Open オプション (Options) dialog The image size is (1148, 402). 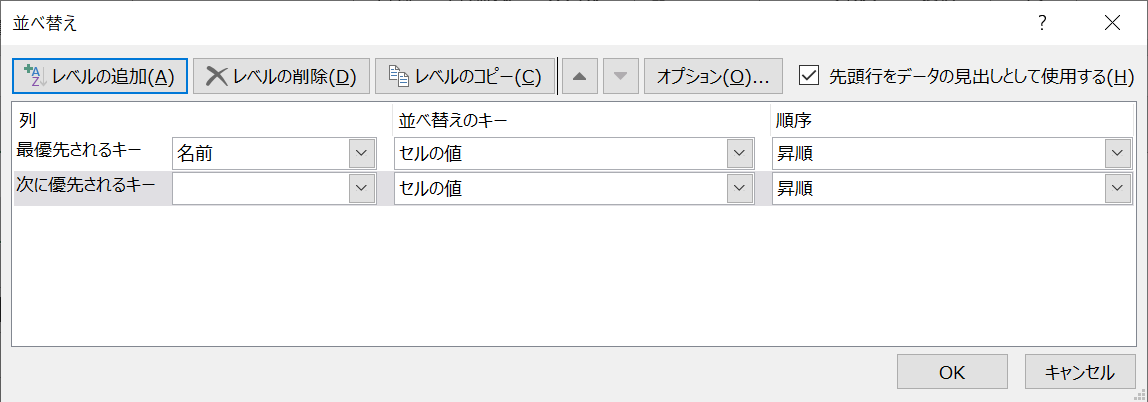tap(713, 76)
